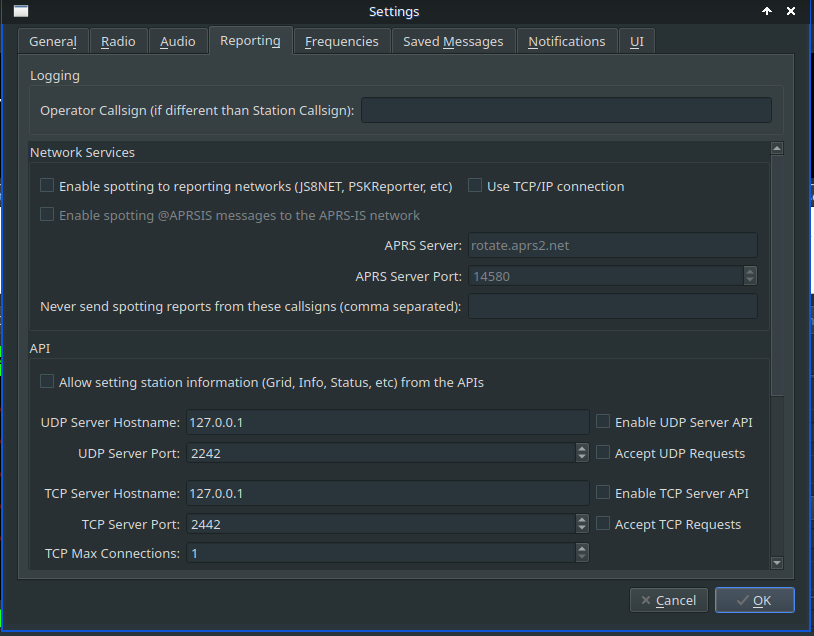Go to the Saved Messages tab
Image resolution: width=814 pixels, height=636 pixels.
pyautogui.click(x=453, y=42)
